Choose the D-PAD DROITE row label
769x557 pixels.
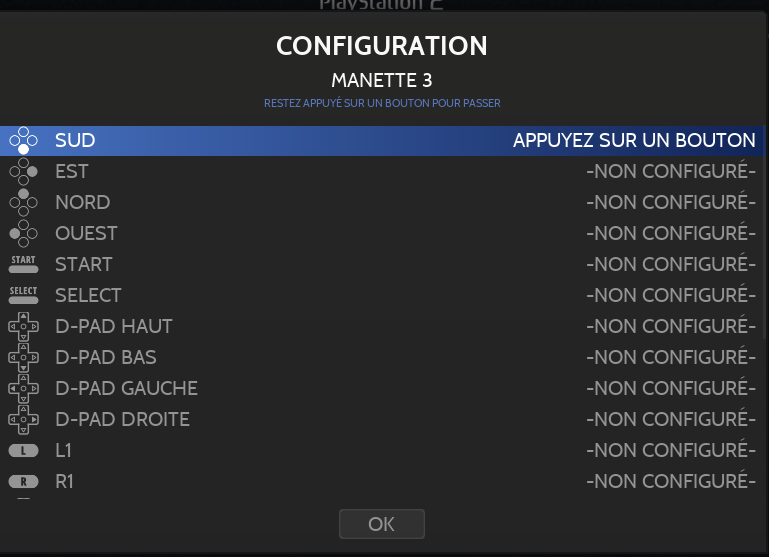point(122,420)
